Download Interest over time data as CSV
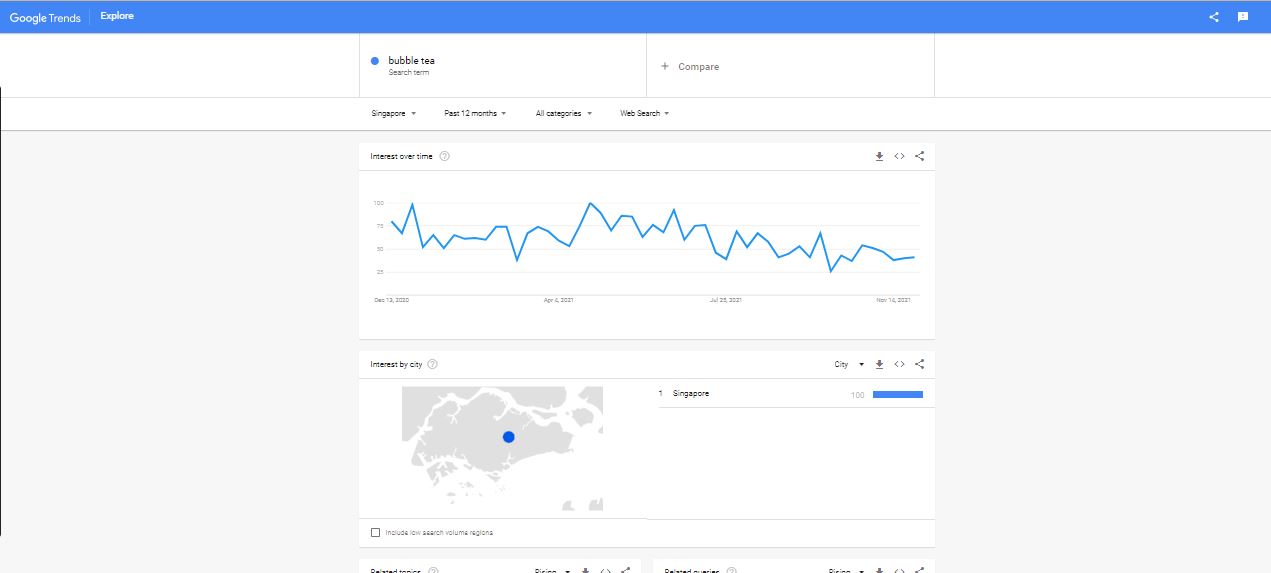 click(x=879, y=156)
